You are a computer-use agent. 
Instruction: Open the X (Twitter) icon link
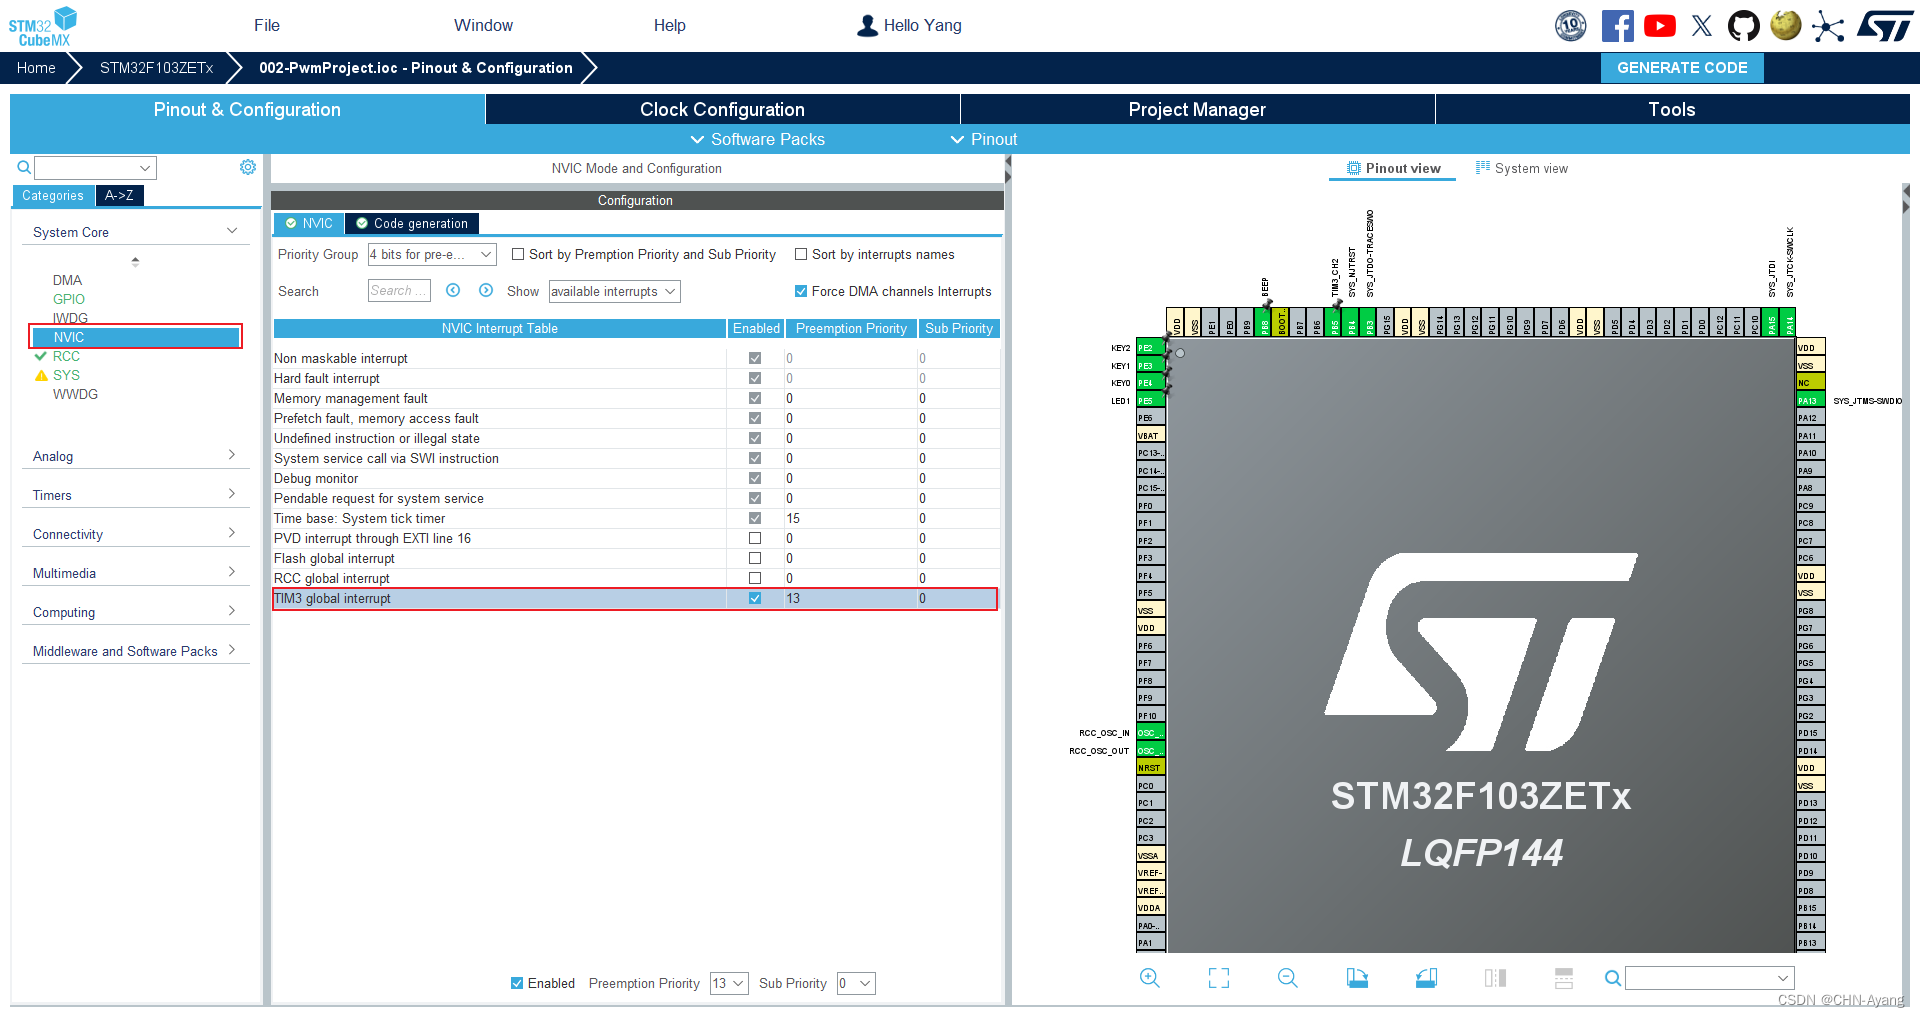pyautogui.click(x=1702, y=26)
